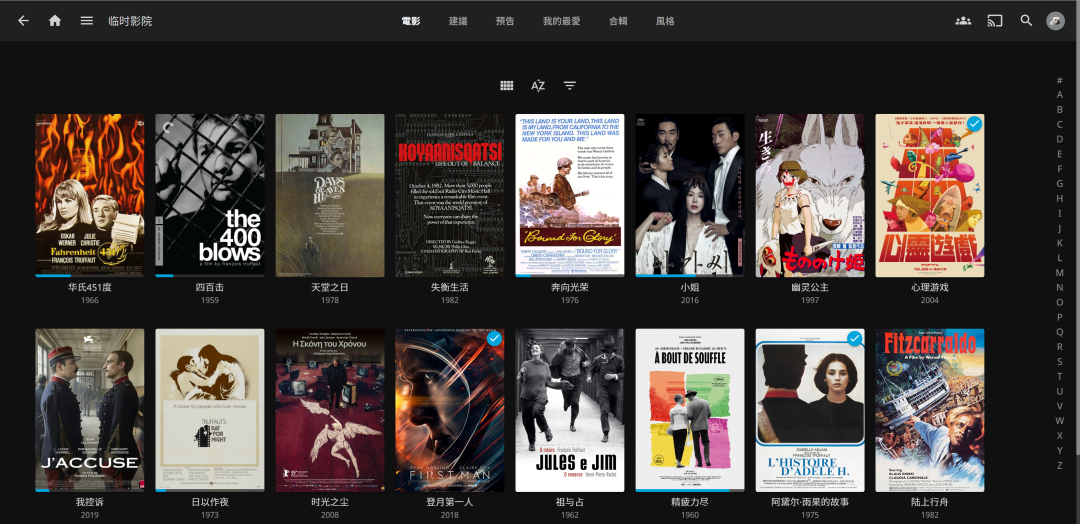This screenshot has width=1080, height=524.
Task: Open the À bout de souffle poster
Action: 689,410
